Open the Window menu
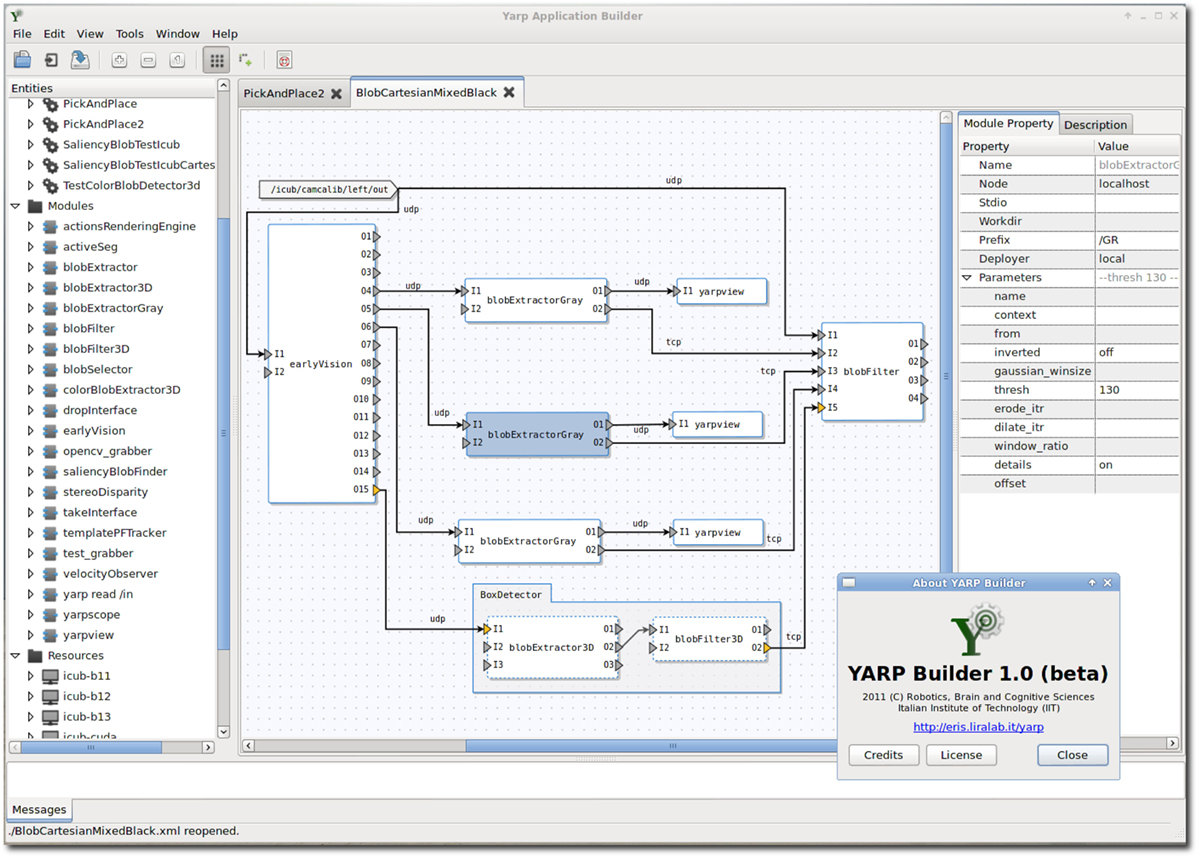This screenshot has width=1199, height=858. [x=177, y=34]
